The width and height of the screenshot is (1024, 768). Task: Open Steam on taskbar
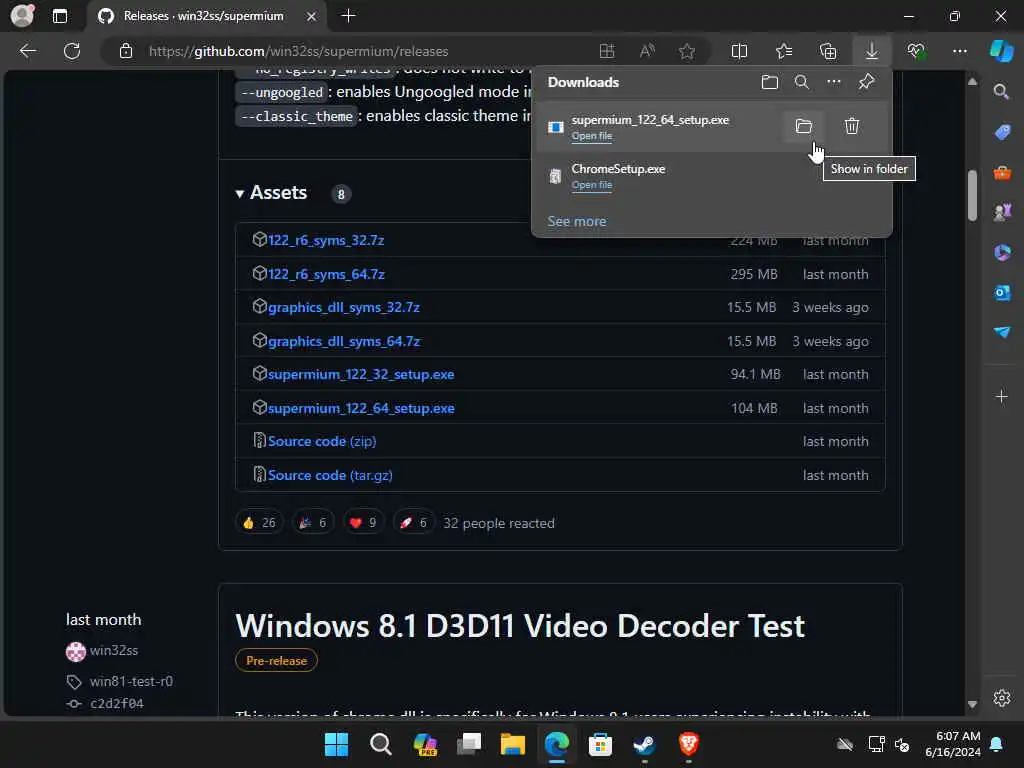click(x=645, y=744)
